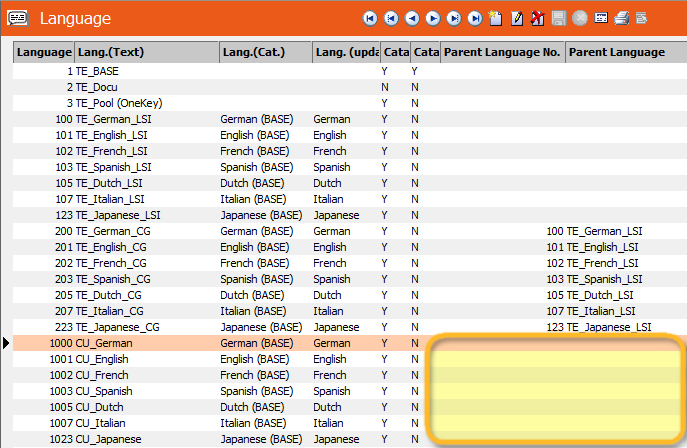Click the second Y value in TE_BASE row
This screenshot has width=687, height=448.
point(414,71)
